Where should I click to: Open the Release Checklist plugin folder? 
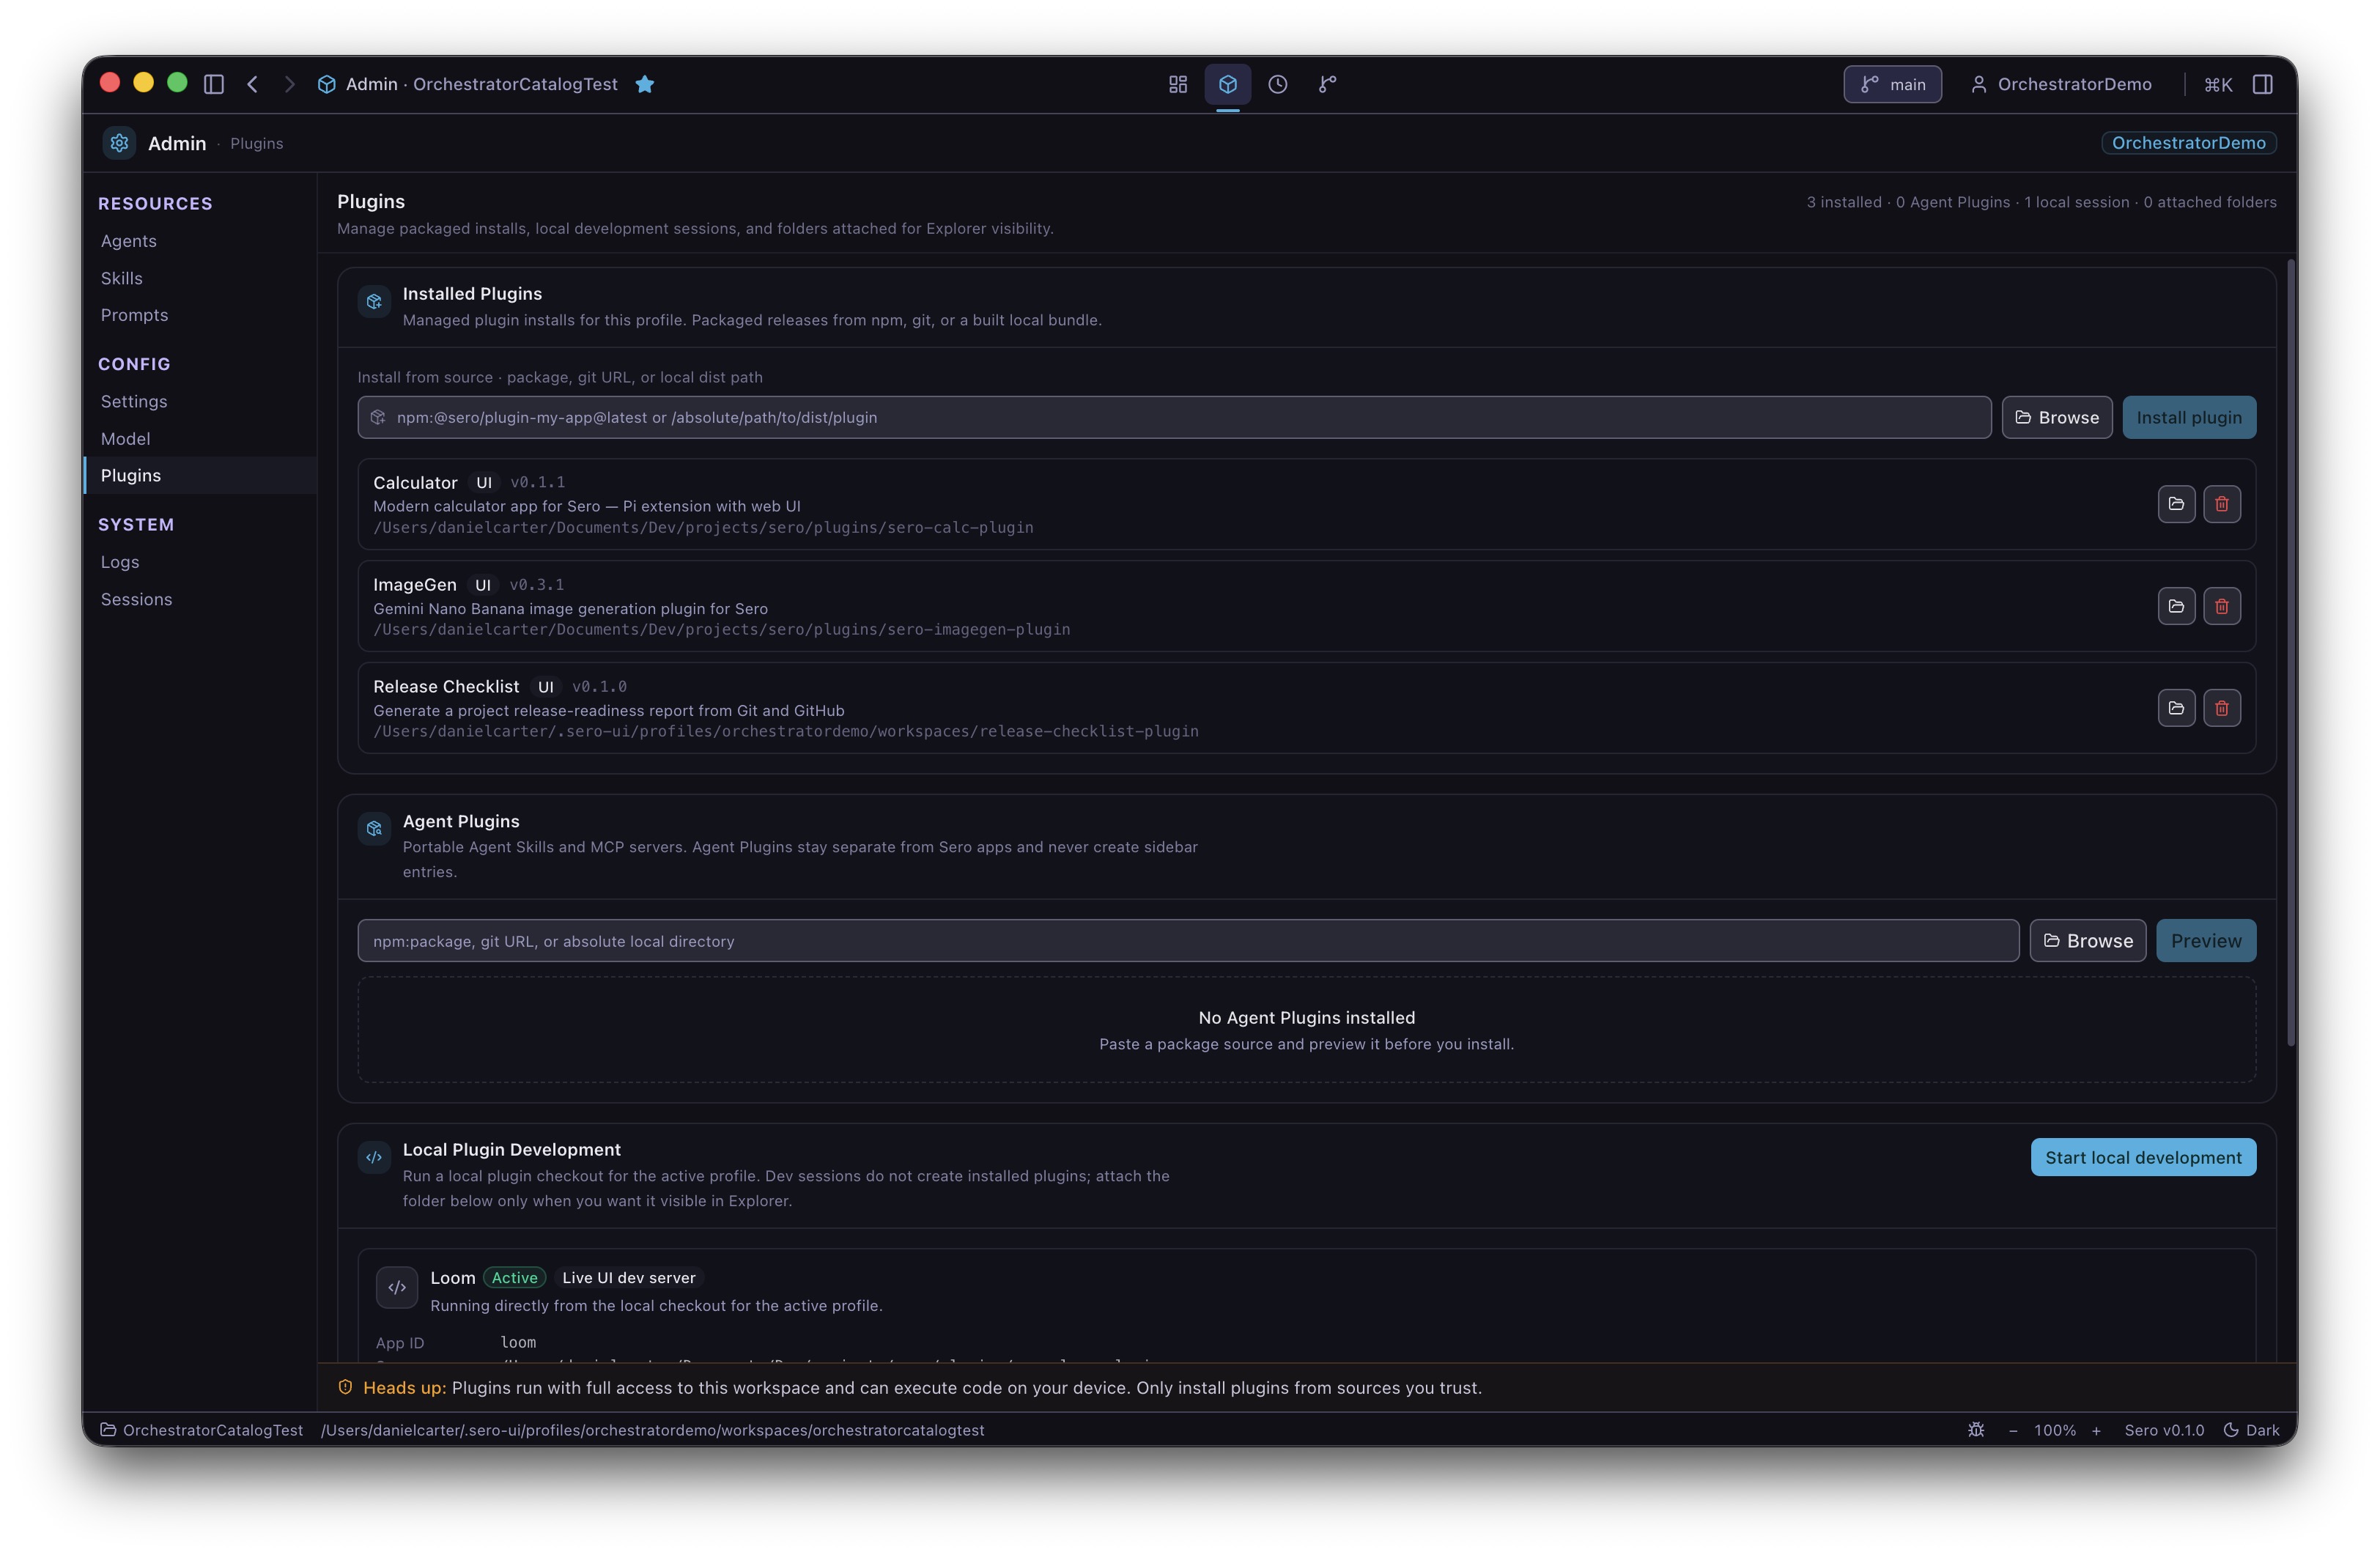(2176, 708)
